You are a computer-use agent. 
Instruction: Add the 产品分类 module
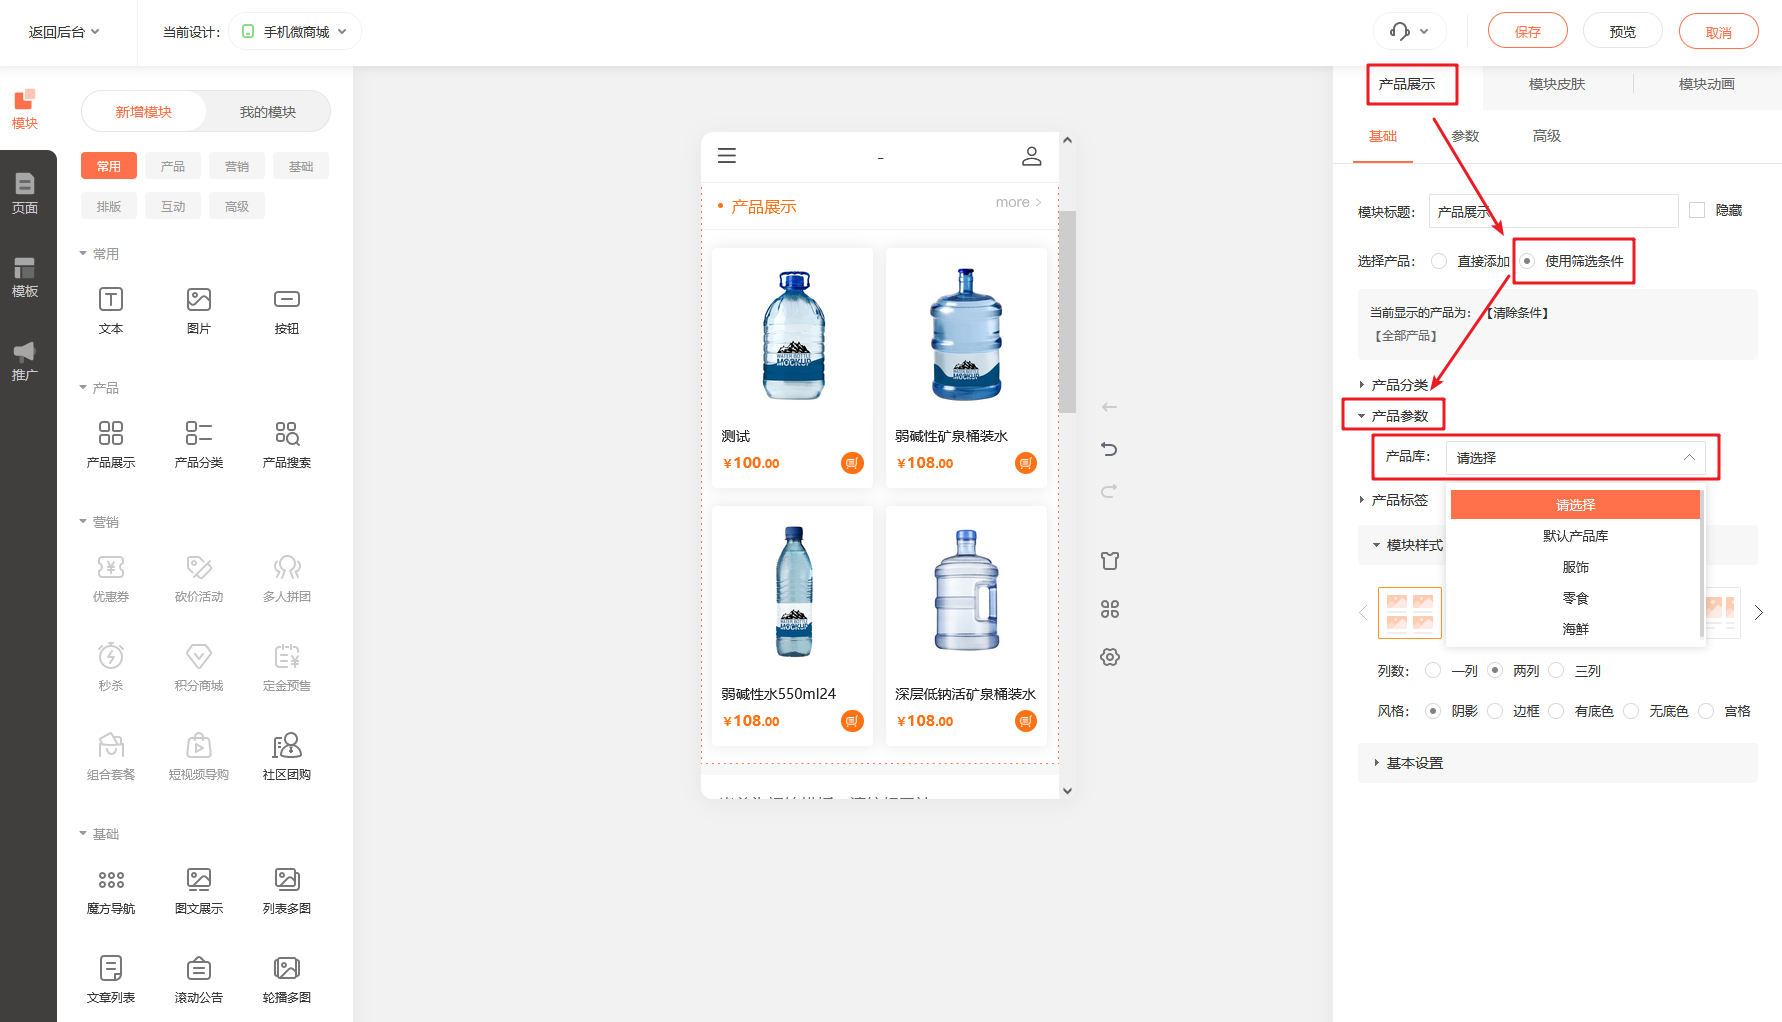[x=199, y=444]
